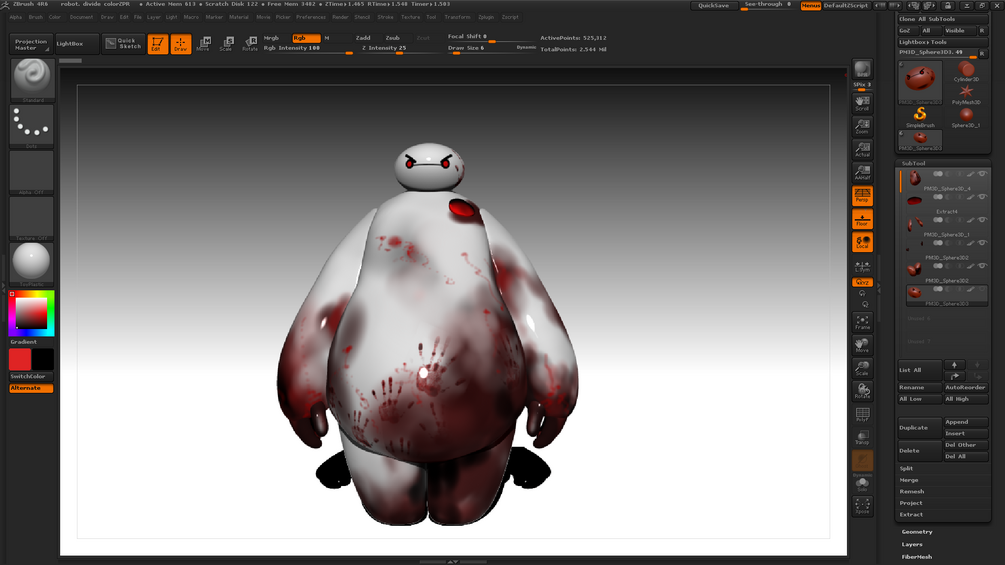Image resolution: width=1005 pixels, height=565 pixels.
Task: Enable Edit mode in the top shelf
Action: 158,44
